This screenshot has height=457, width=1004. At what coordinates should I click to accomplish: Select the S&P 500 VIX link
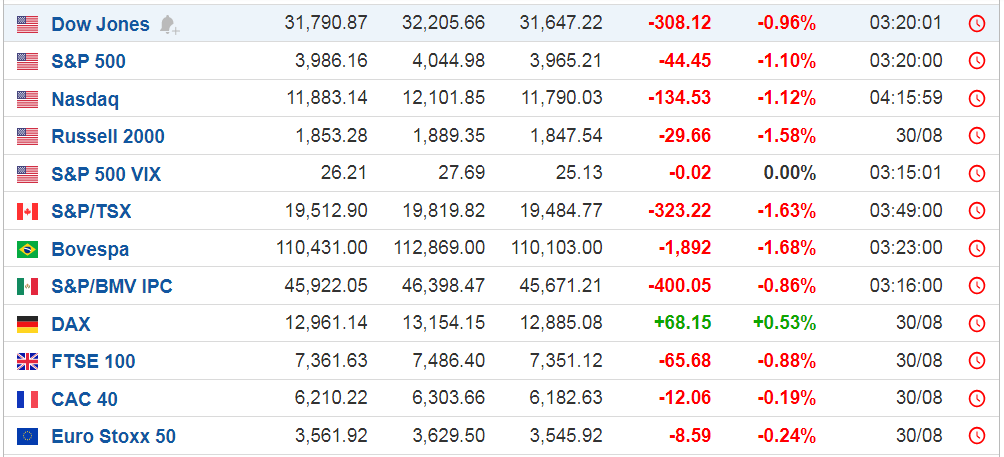[106, 174]
